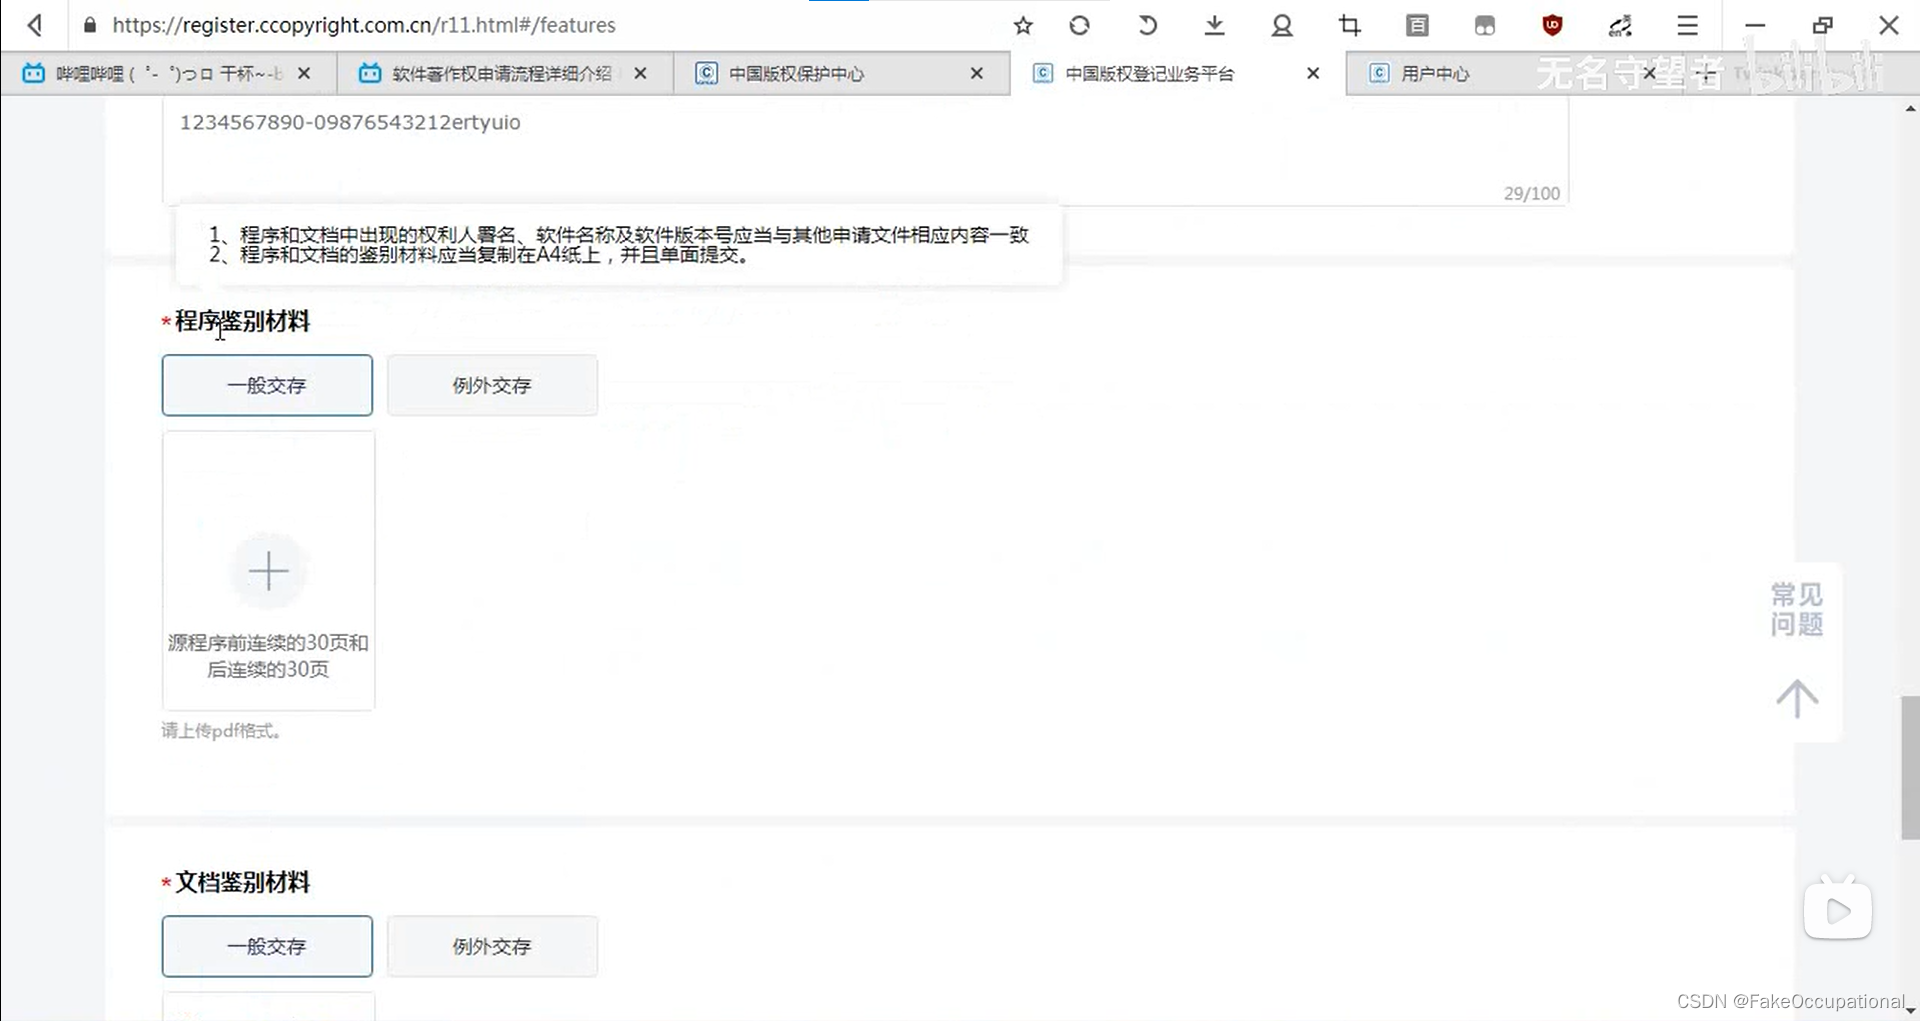Open 常见问题 help panel
The image size is (1920, 1021).
(1797, 609)
